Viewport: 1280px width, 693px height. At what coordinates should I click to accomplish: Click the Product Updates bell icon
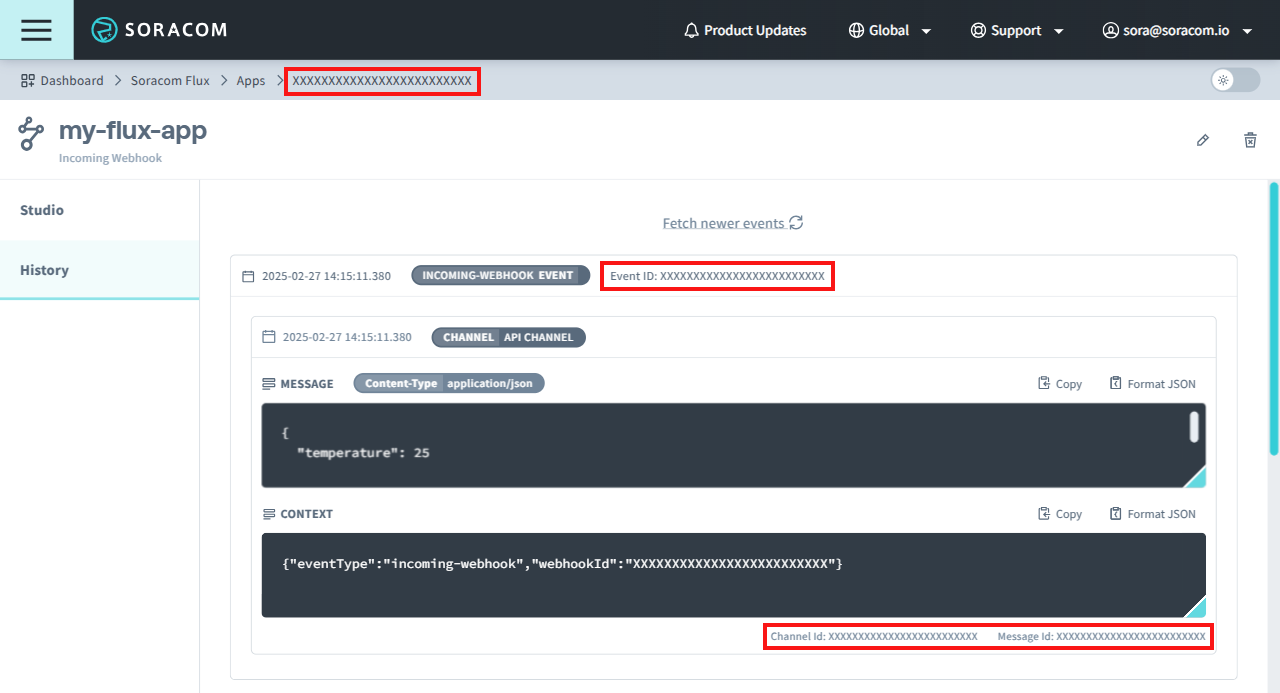point(691,31)
